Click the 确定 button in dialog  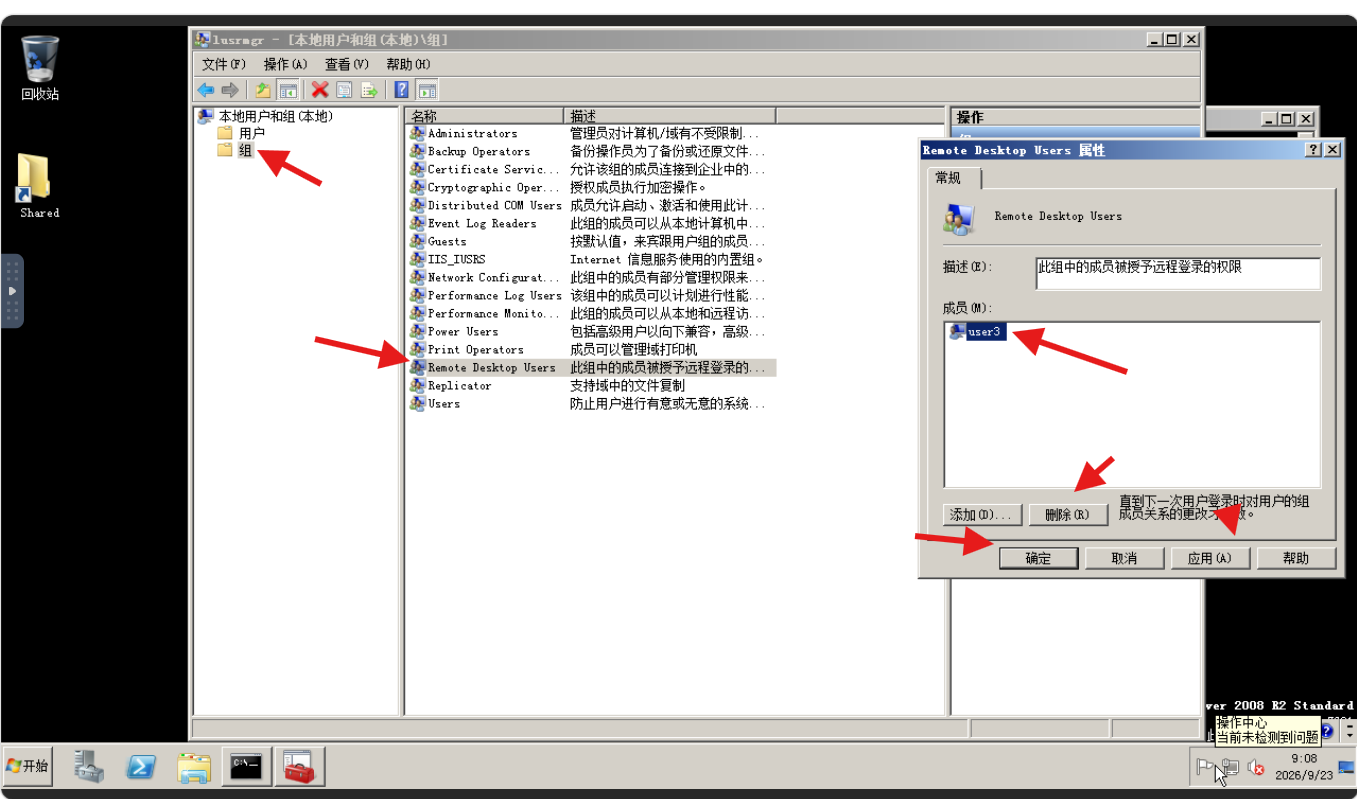tap(1038, 558)
